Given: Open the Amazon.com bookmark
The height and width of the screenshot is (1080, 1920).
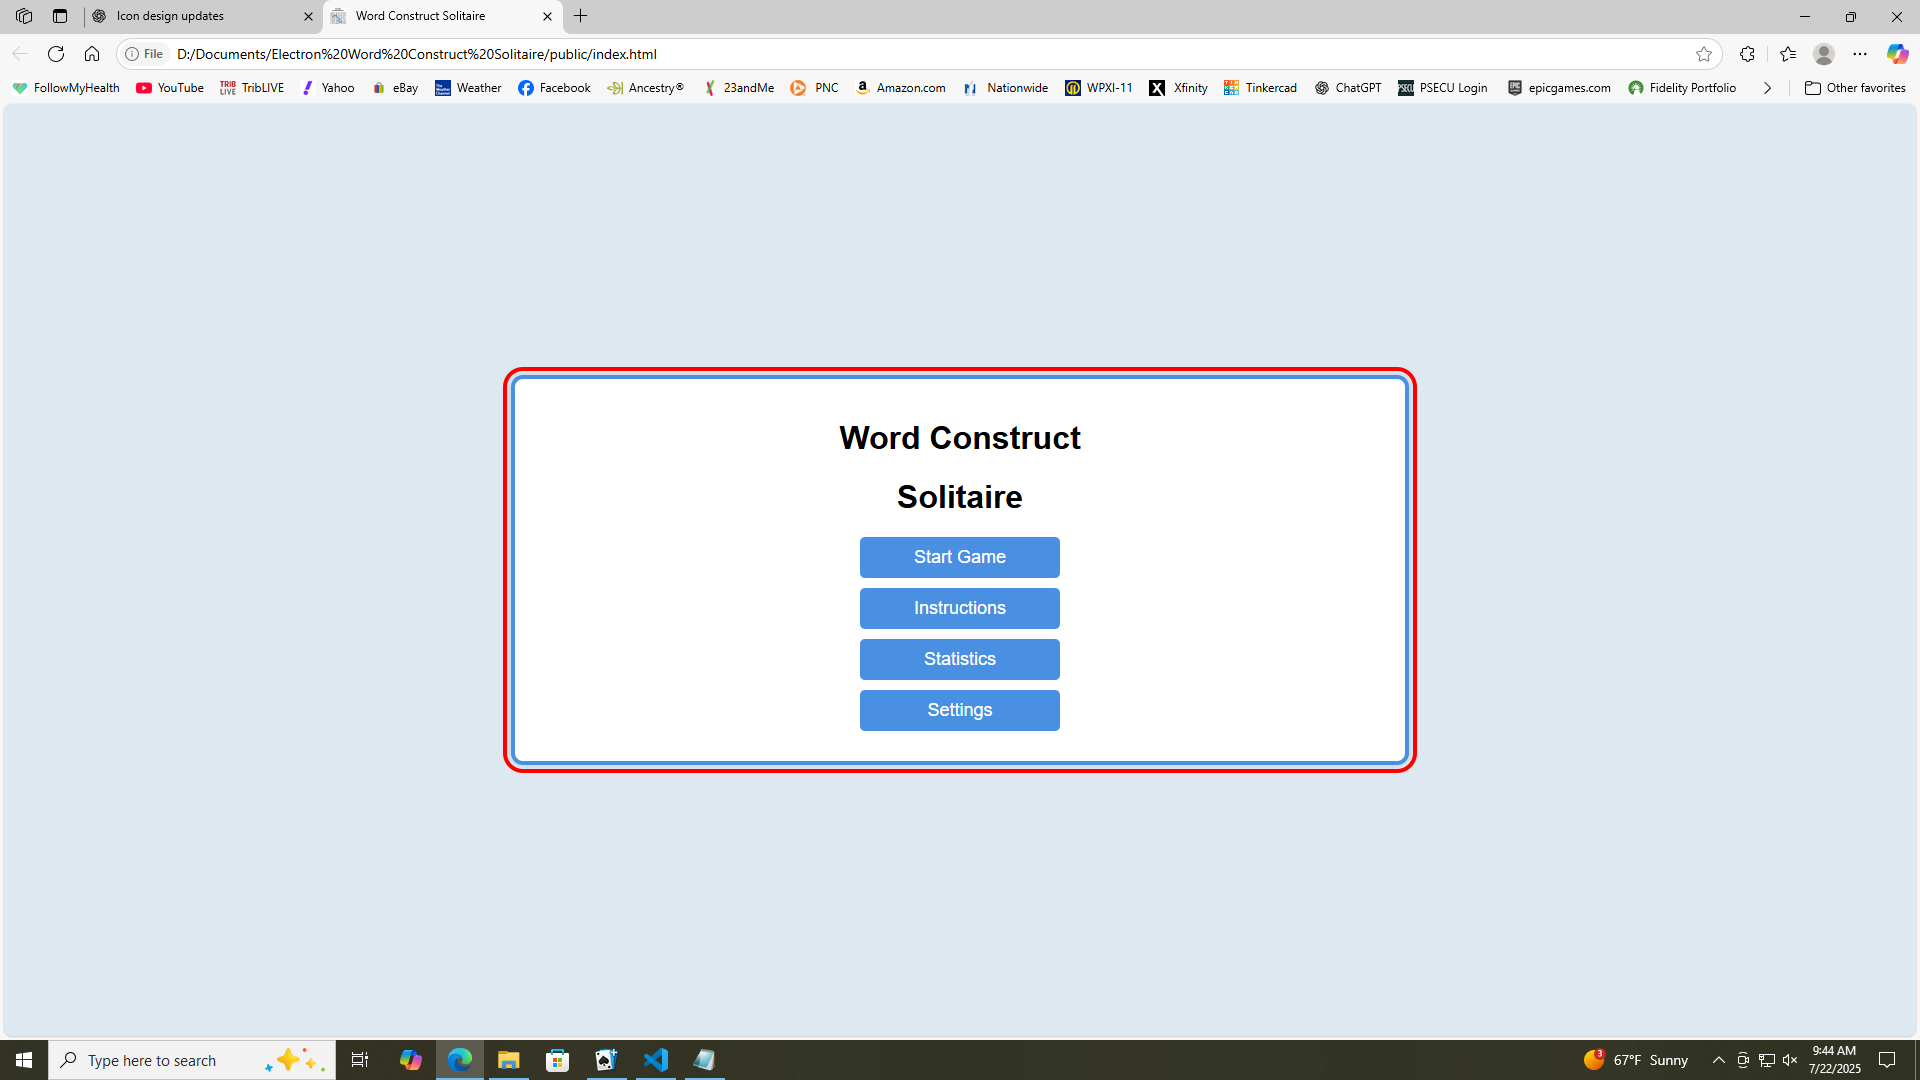Looking at the screenshot, I should (x=899, y=88).
